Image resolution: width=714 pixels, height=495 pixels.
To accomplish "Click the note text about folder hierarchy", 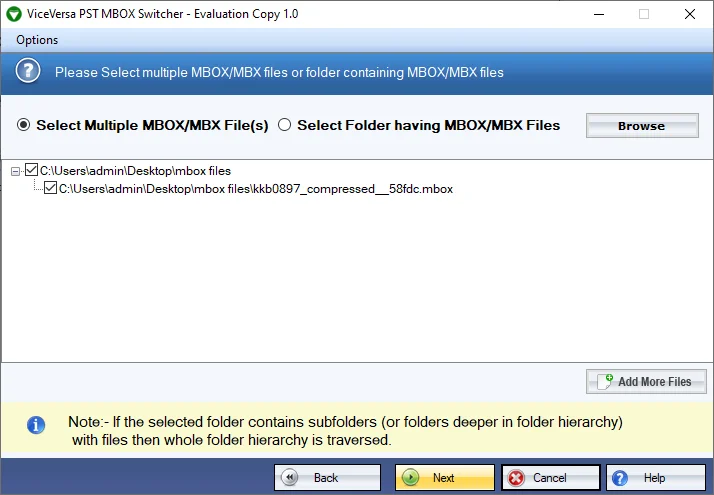I will click(345, 431).
